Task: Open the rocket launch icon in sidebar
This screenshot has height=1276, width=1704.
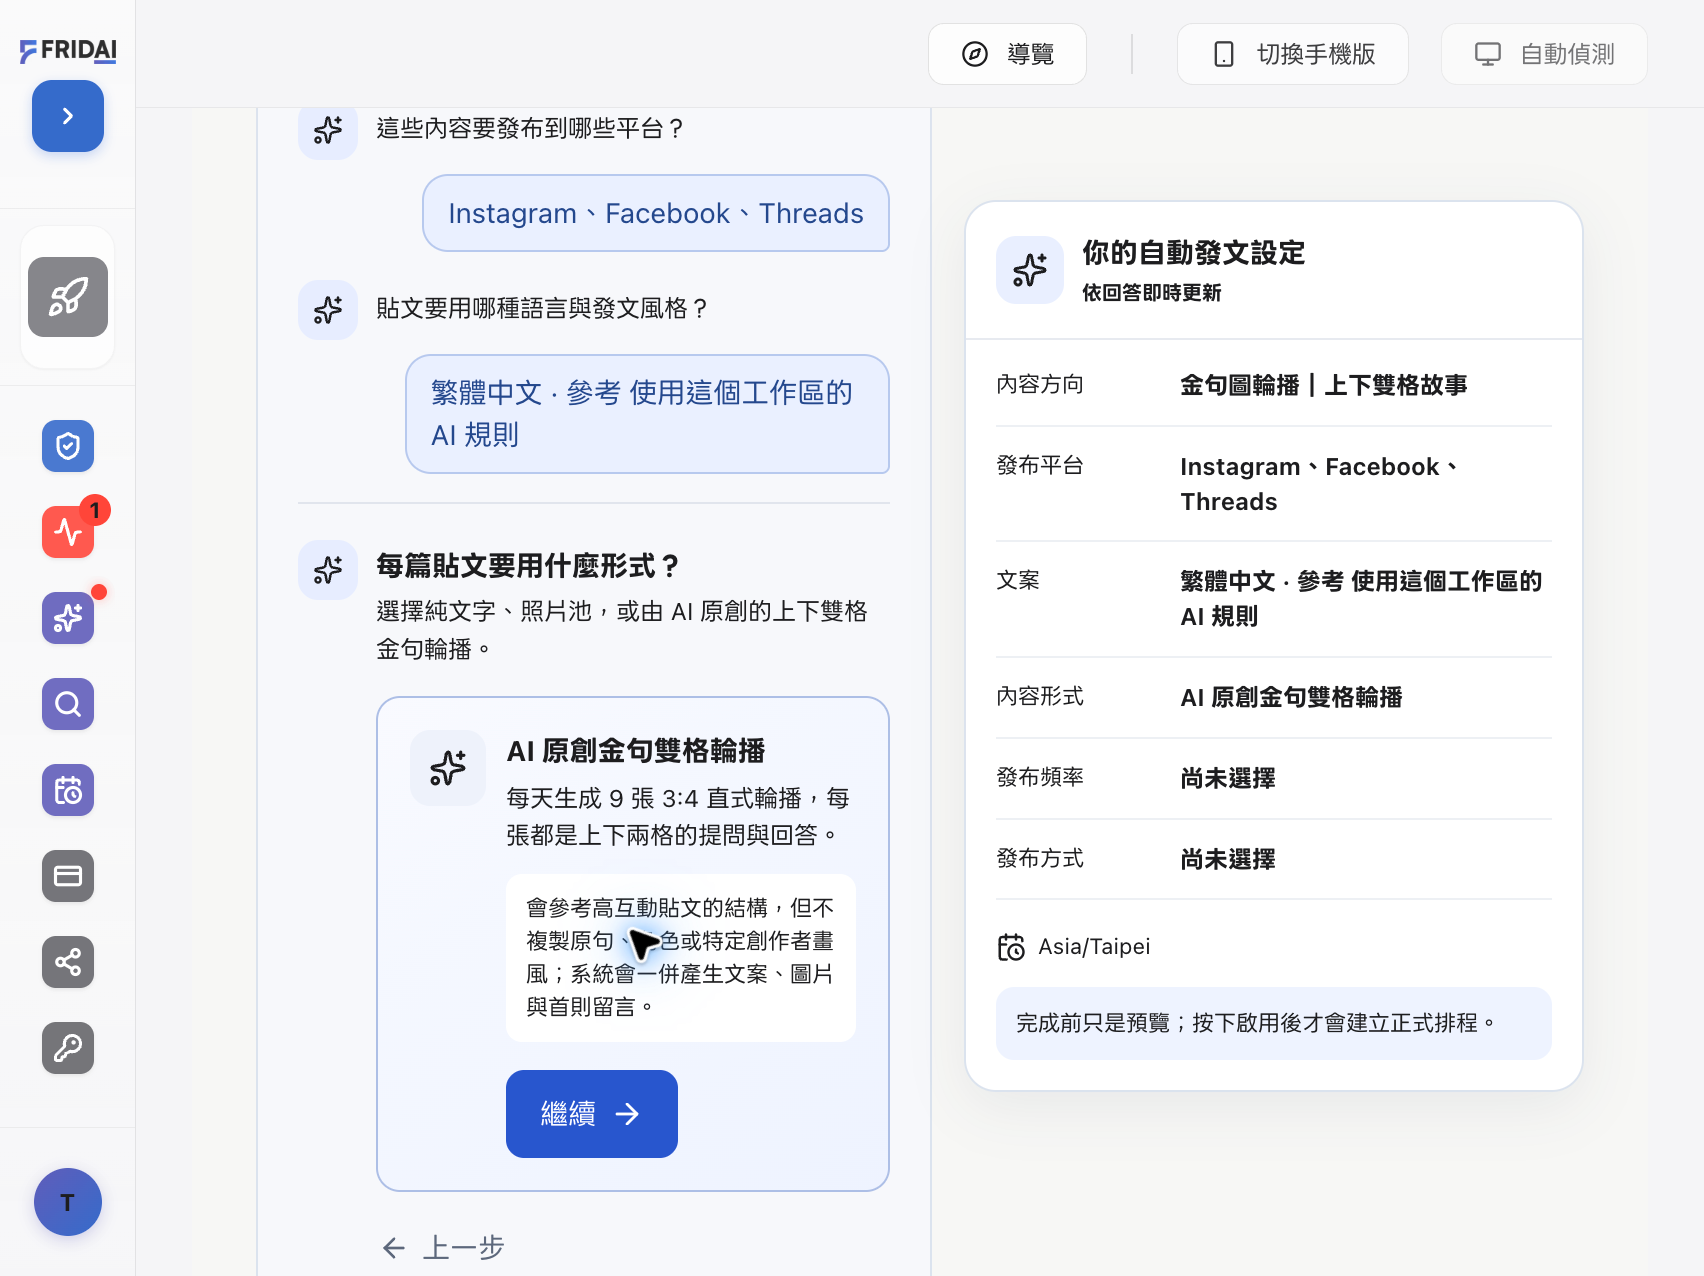Action: tap(68, 297)
